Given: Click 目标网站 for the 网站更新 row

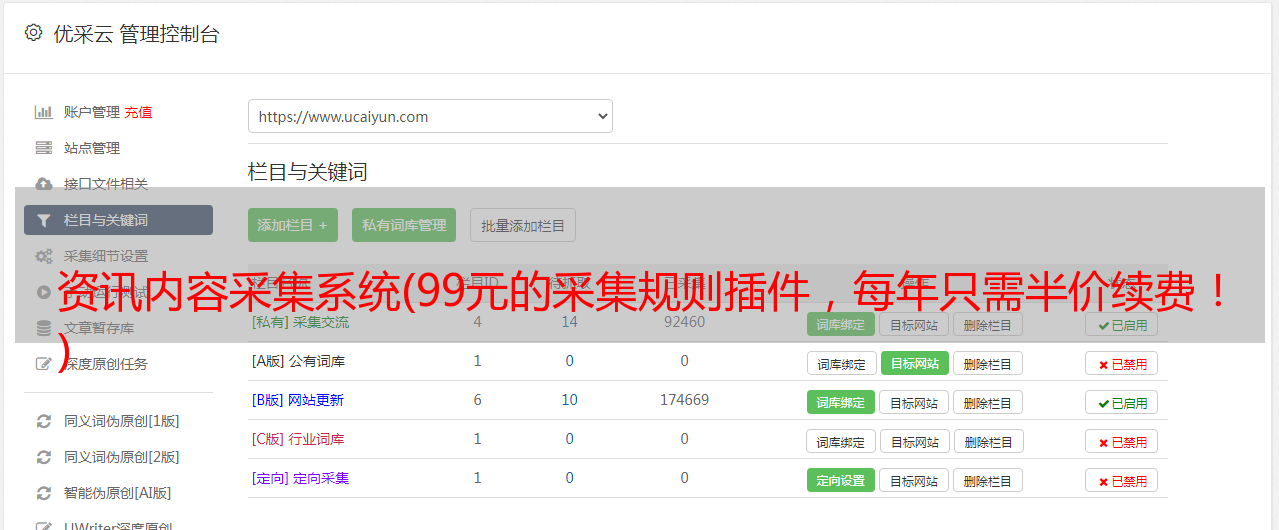Looking at the screenshot, I should [914, 403].
